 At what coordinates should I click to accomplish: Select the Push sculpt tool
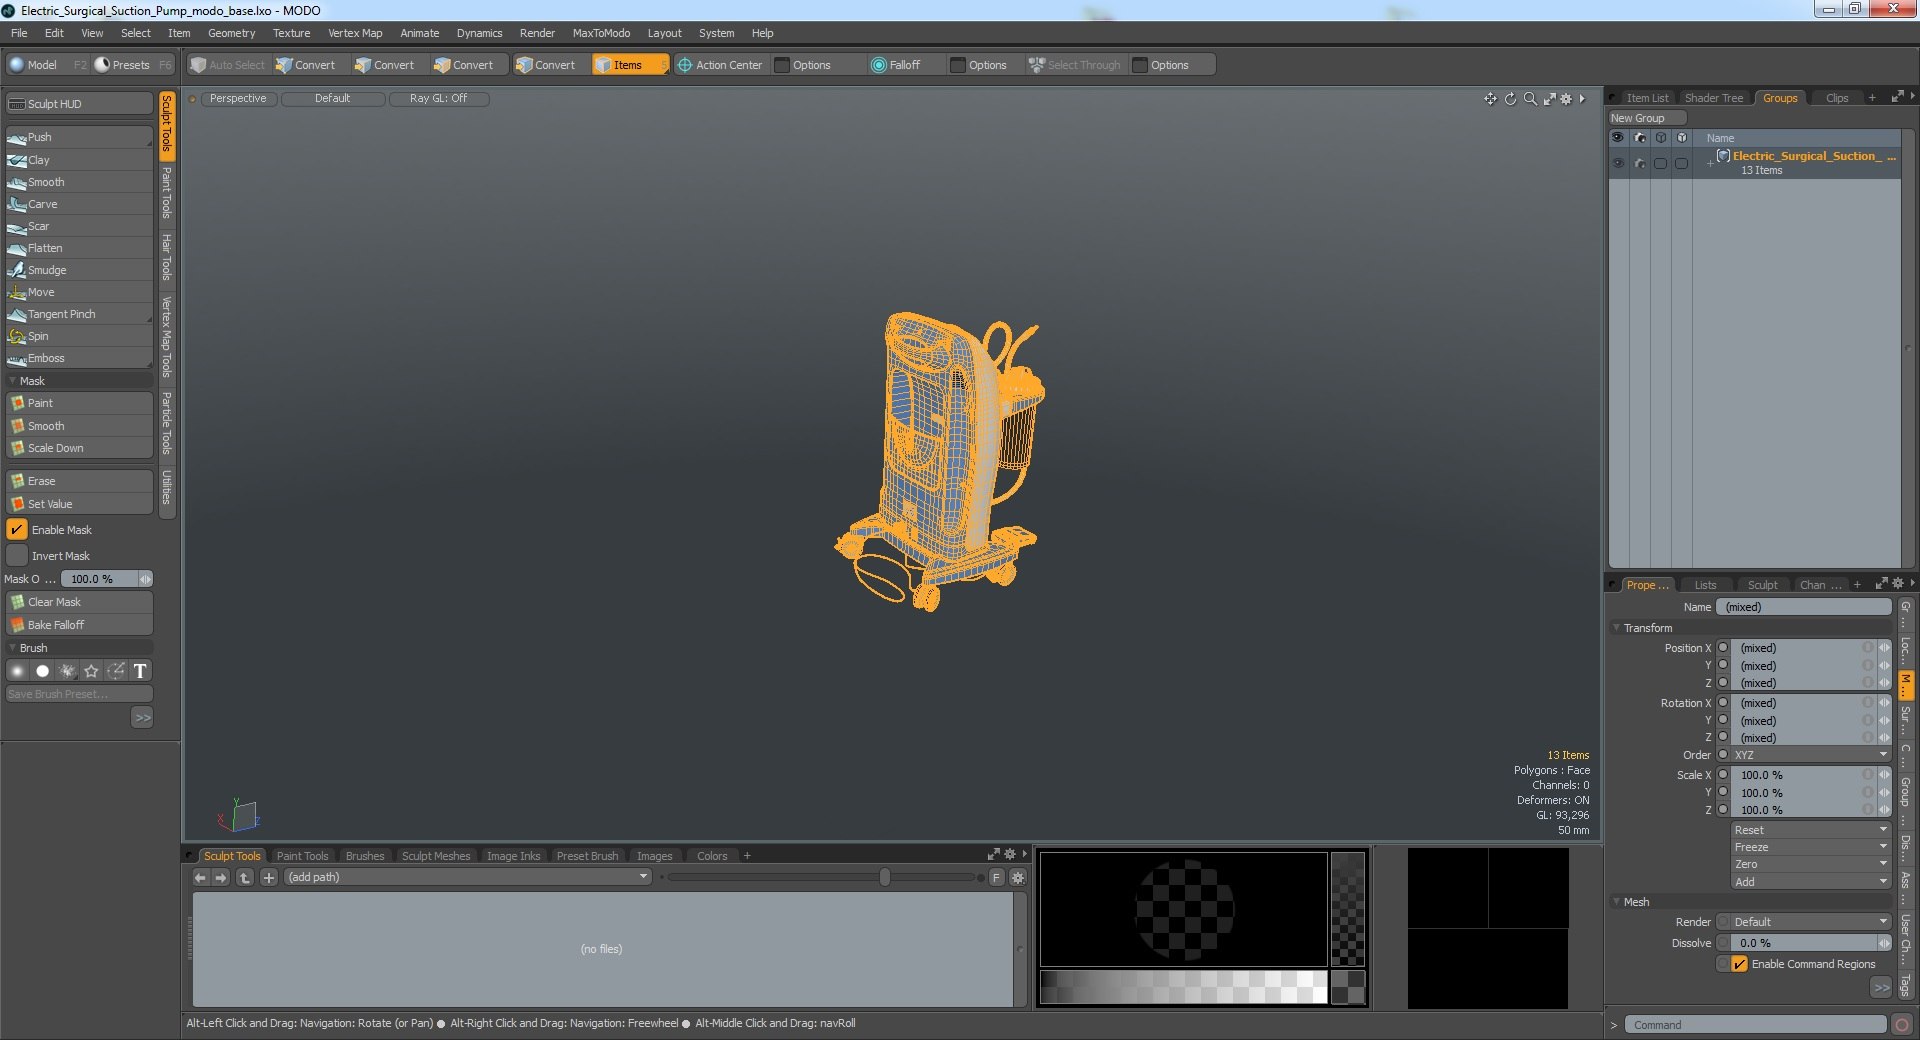click(79, 137)
